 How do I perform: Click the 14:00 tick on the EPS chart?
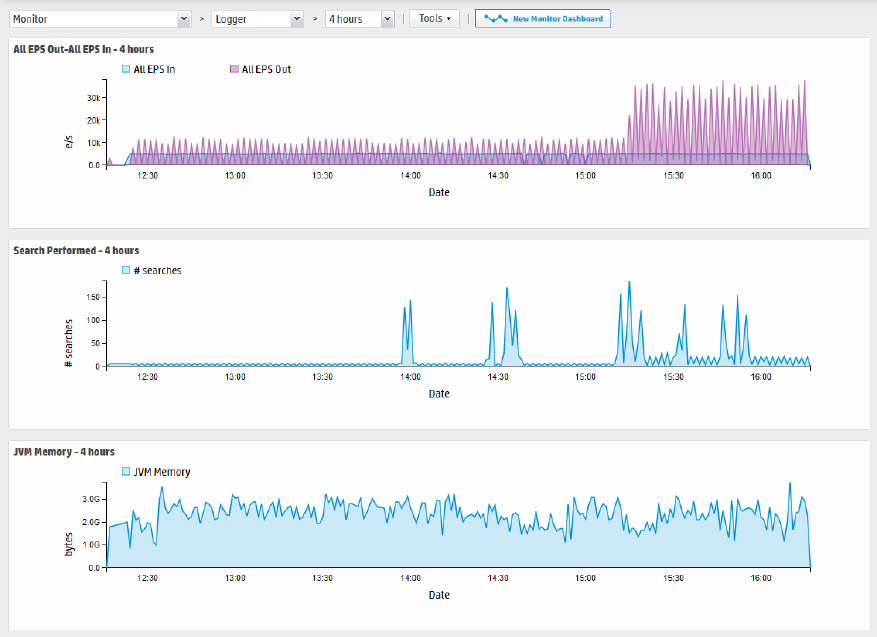tap(411, 176)
